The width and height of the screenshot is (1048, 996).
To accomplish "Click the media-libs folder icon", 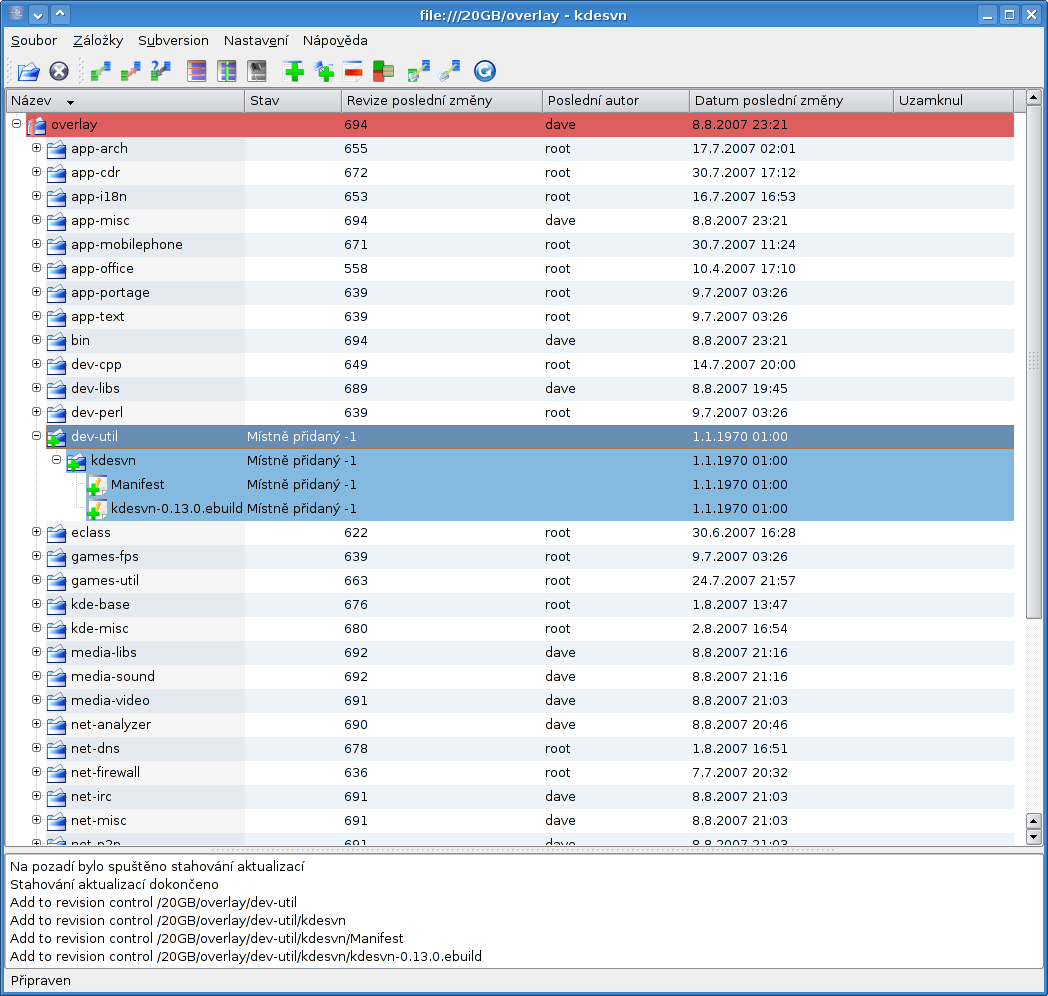I will [56, 653].
